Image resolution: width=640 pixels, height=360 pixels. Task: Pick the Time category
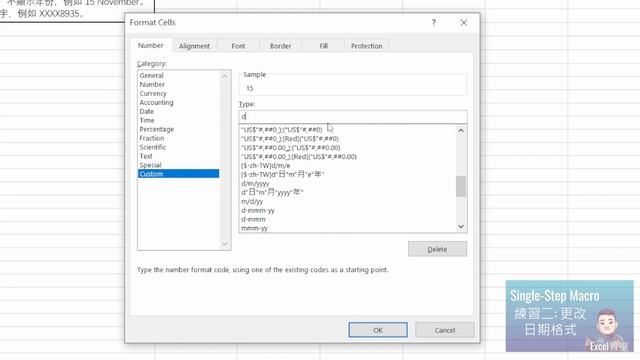click(x=178, y=120)
